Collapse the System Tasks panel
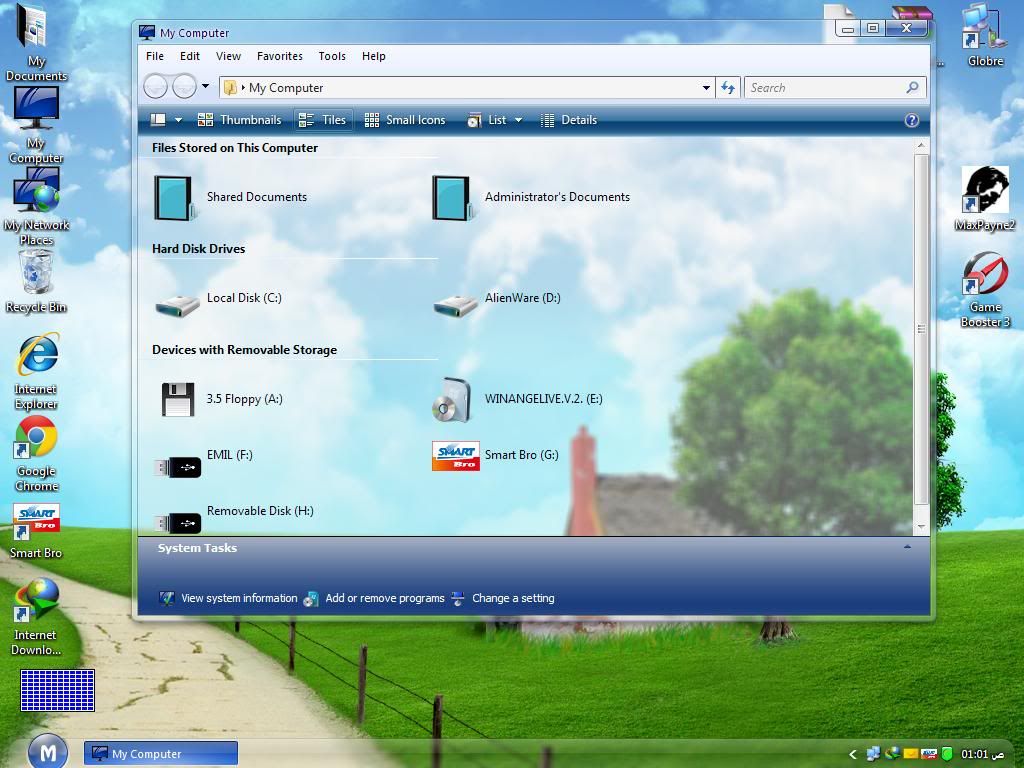This screenshot has width=1024, height=768. click(x=907, y=547)
